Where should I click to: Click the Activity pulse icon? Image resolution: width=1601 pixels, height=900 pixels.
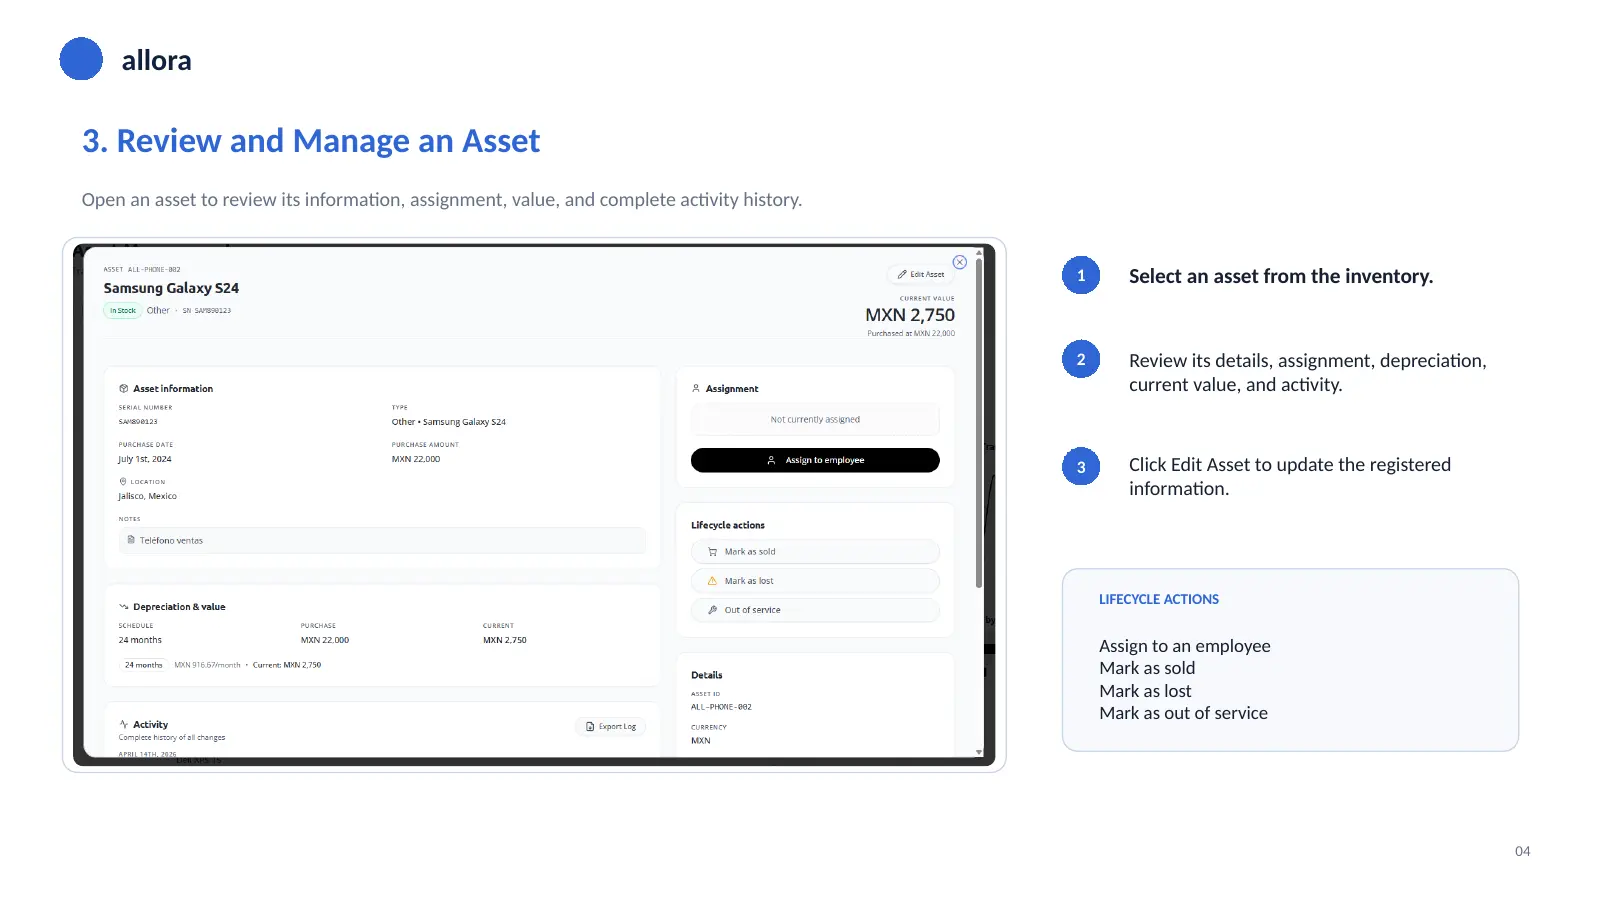tap(124, 724)
